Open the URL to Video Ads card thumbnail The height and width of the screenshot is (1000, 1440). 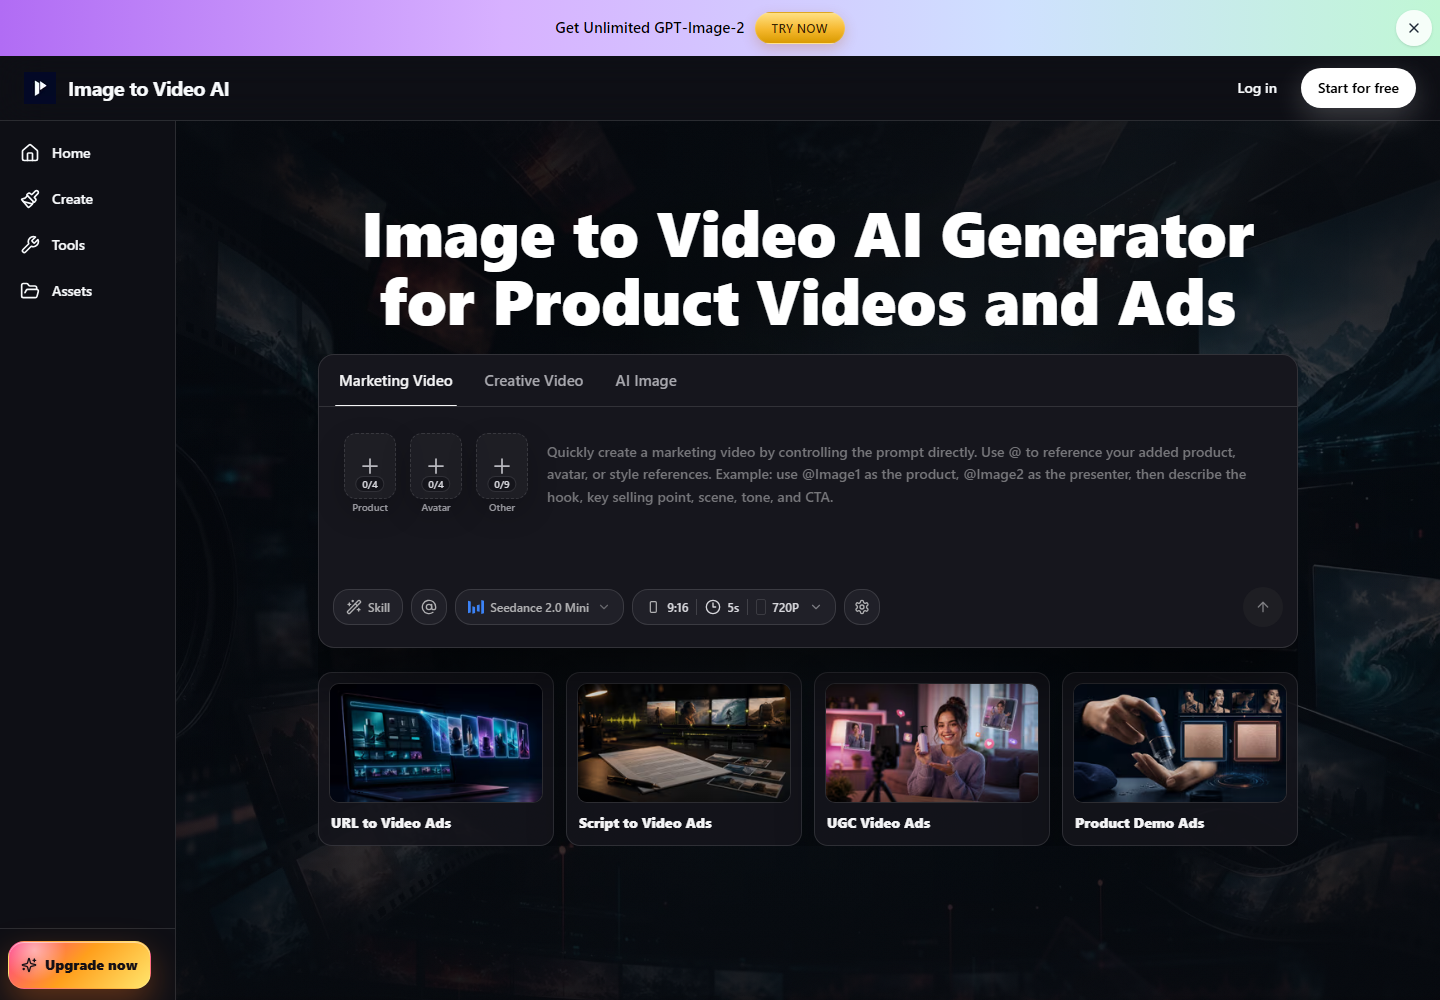pos(436,743)
